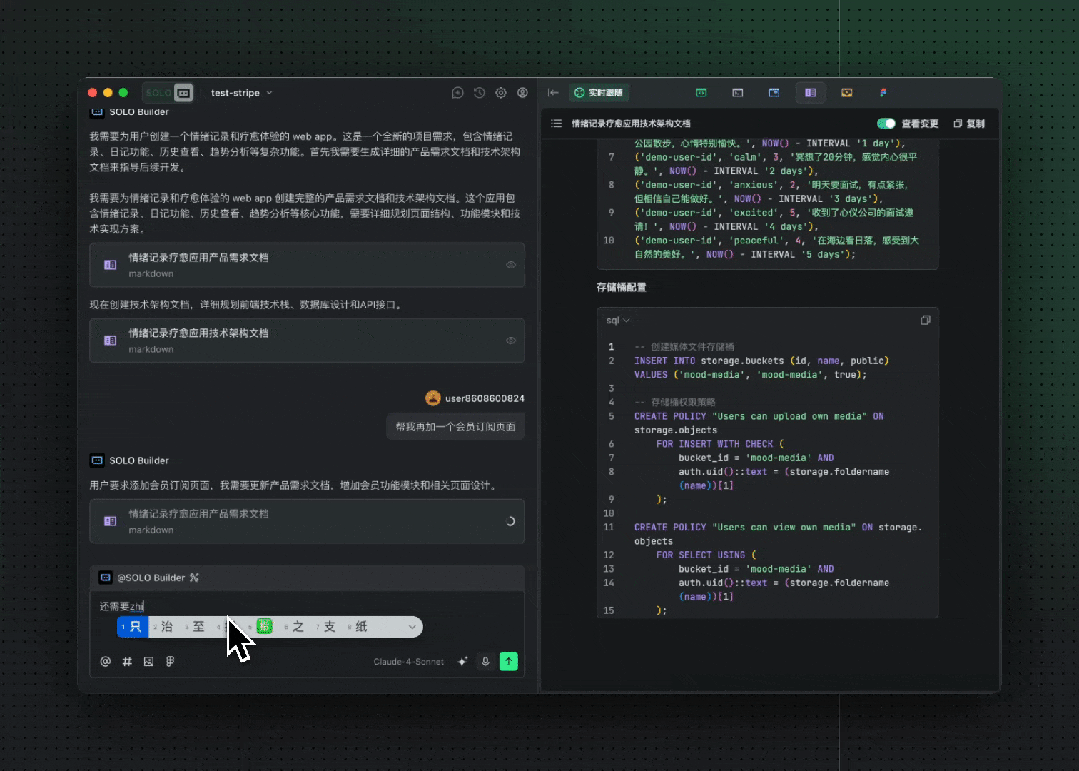1079x771 pixels.
Task: Click the @ mention icon in composer
Action: coord(105,661)
